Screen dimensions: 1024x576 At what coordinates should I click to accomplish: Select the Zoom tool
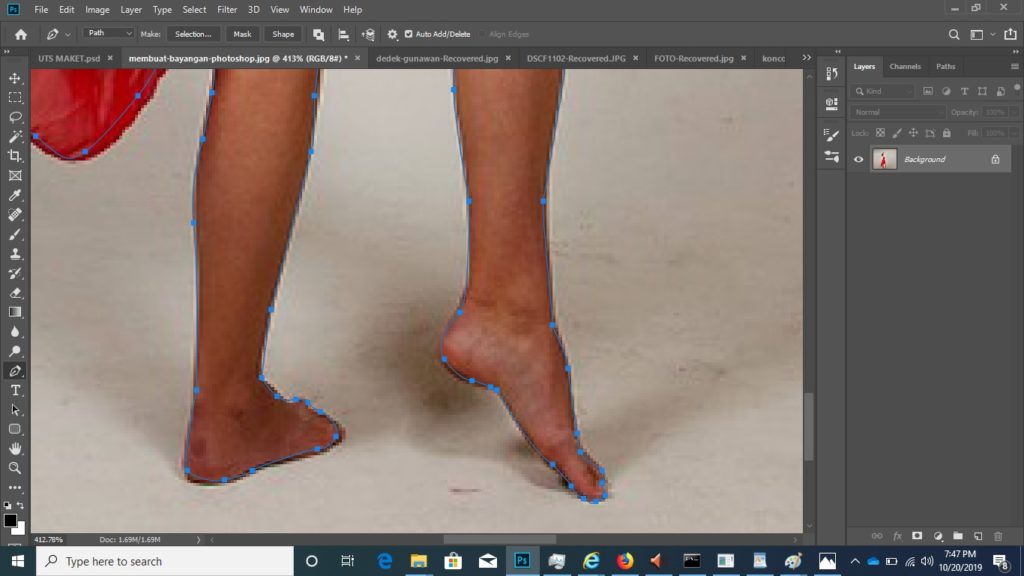(15, 468)
